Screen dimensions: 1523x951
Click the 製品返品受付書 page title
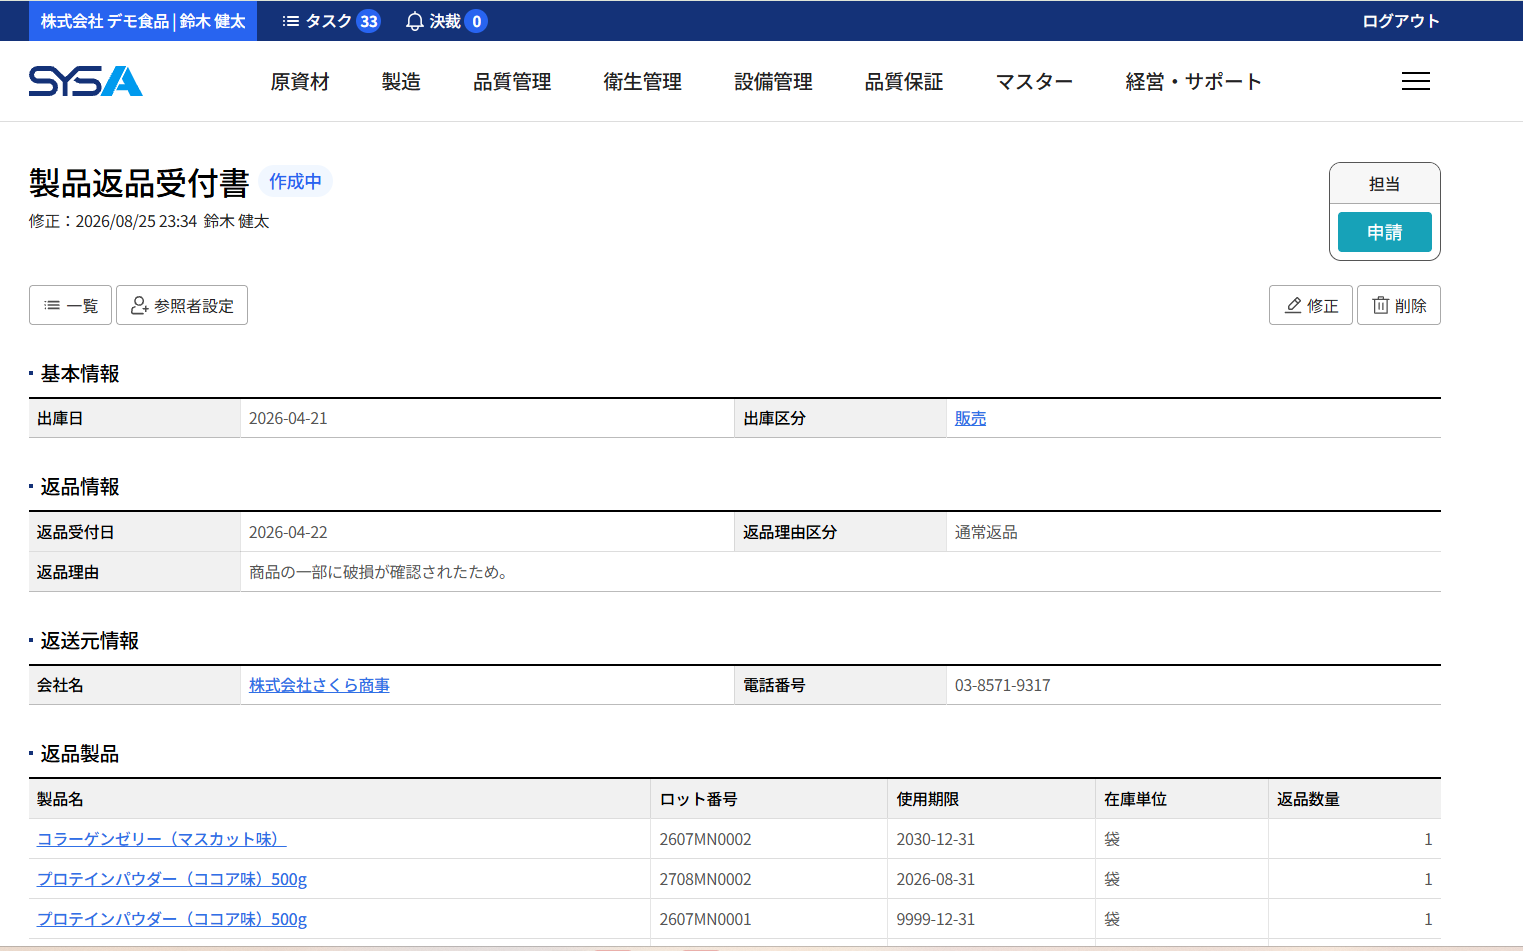139,183
